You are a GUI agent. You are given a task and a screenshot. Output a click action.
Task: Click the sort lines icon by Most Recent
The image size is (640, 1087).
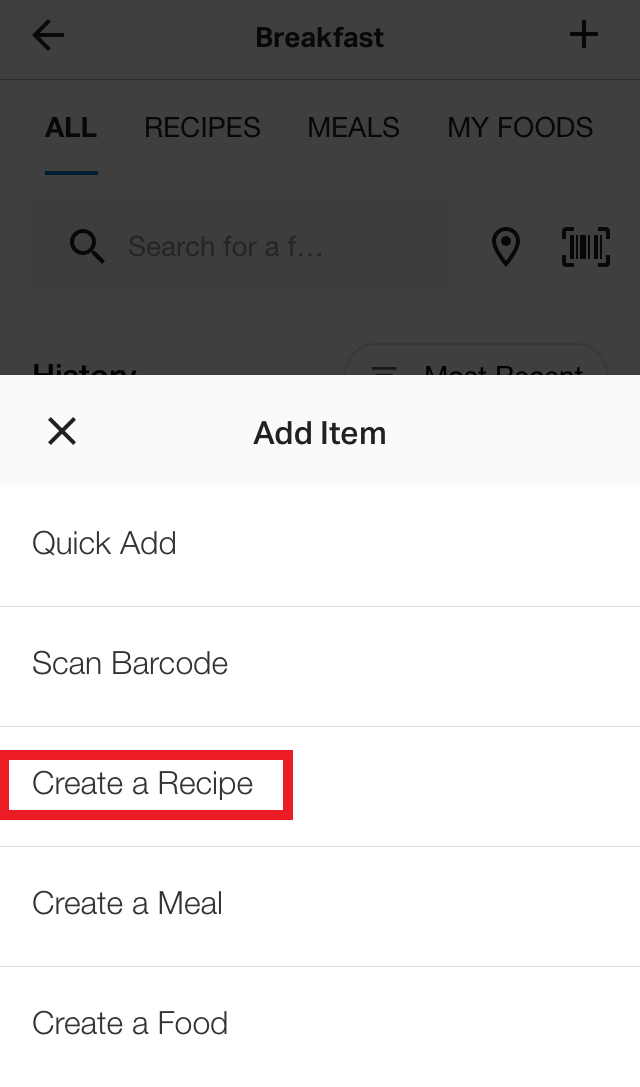point(386,370)
